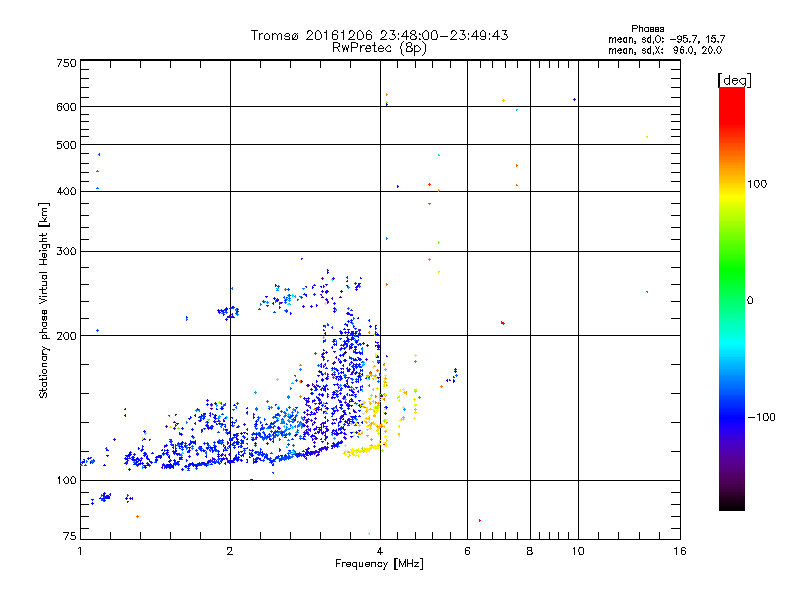
Task: Click the 'Stationary phase Virtual Height [km]' axis label
Action: 43,300
